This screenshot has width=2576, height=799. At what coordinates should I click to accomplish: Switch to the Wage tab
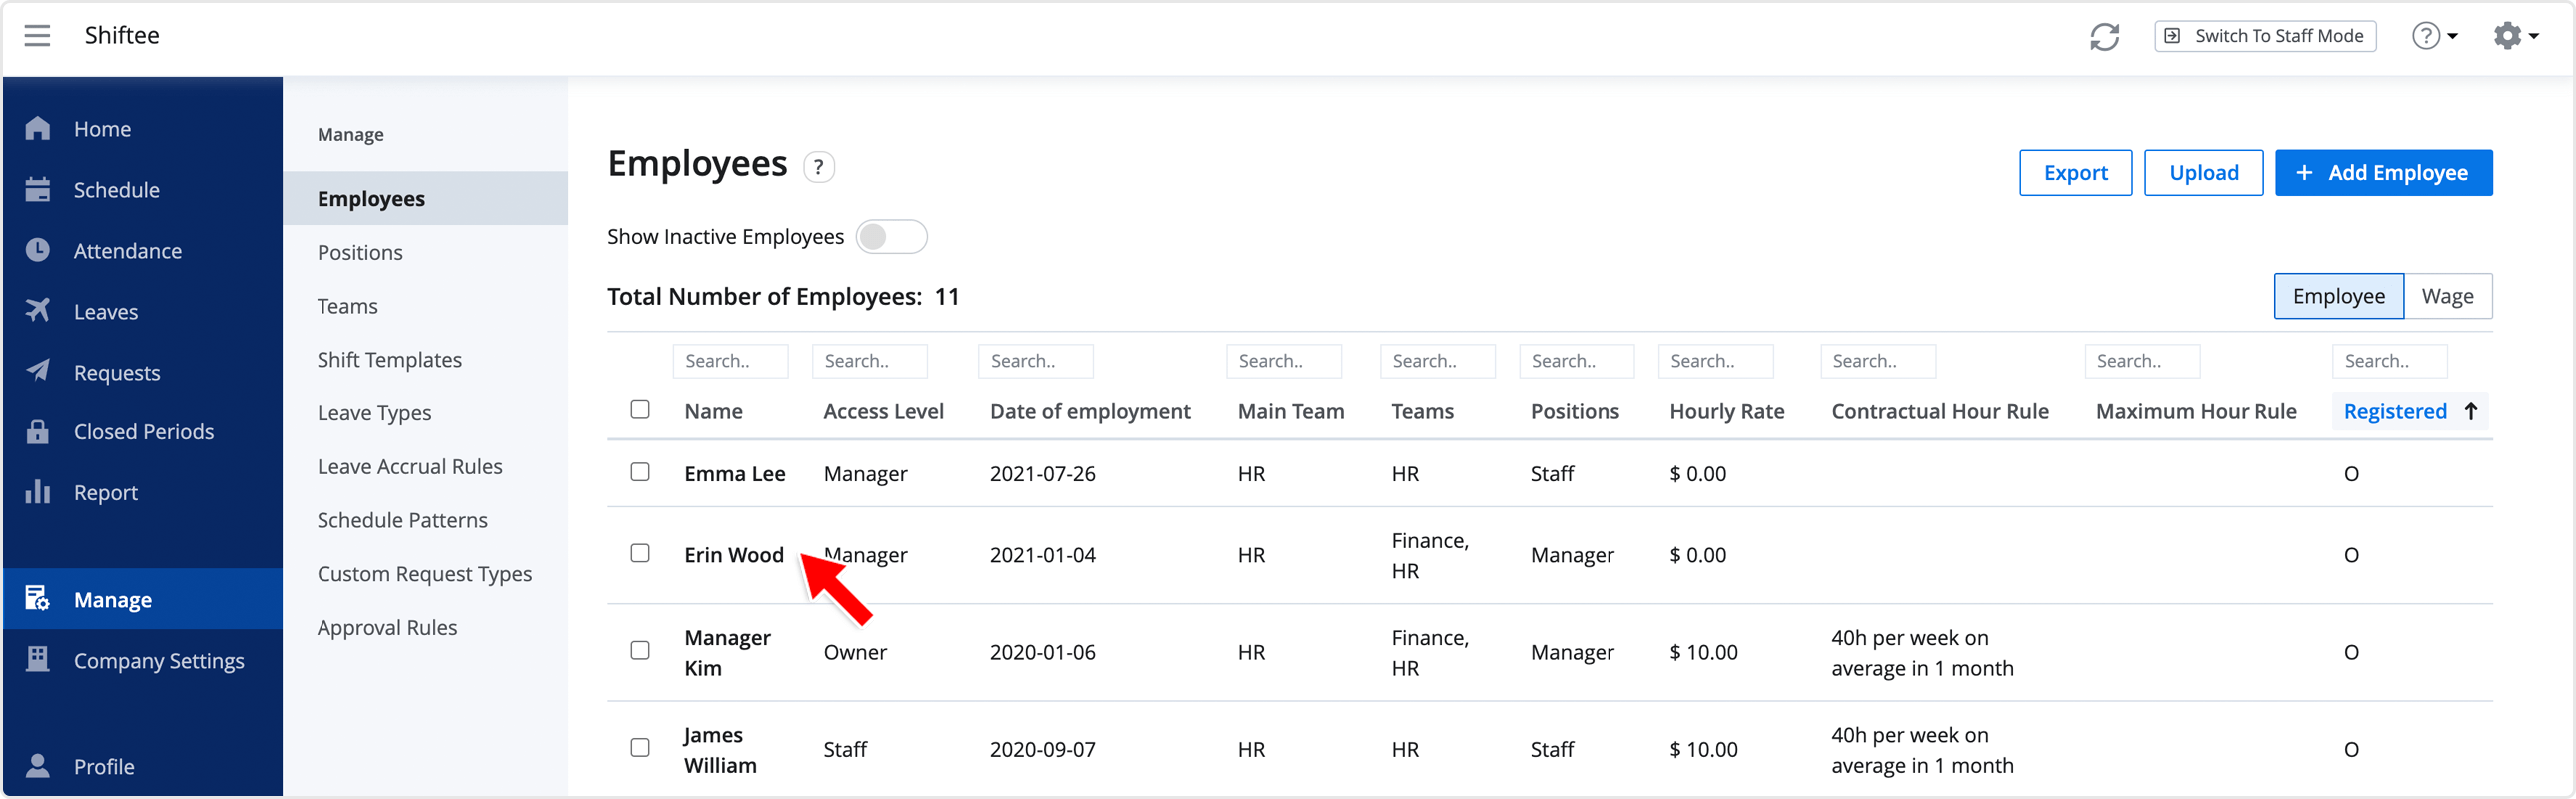2447,296
